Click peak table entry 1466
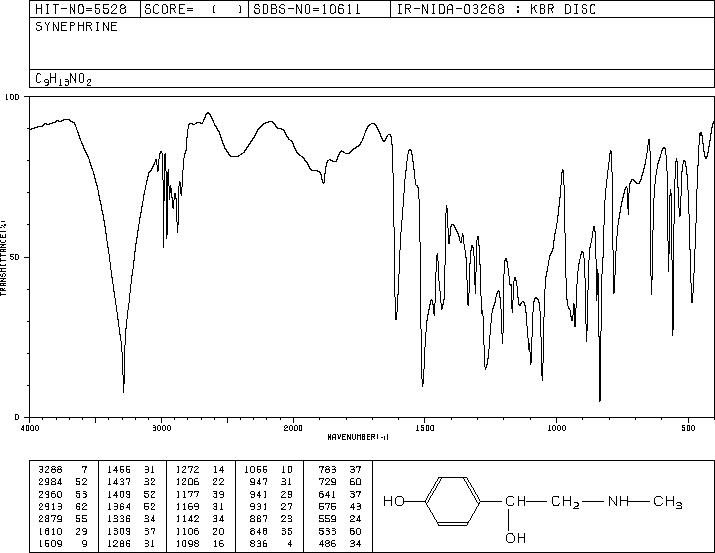The width and height of the screenshot is (715, 553). (119, 469)
